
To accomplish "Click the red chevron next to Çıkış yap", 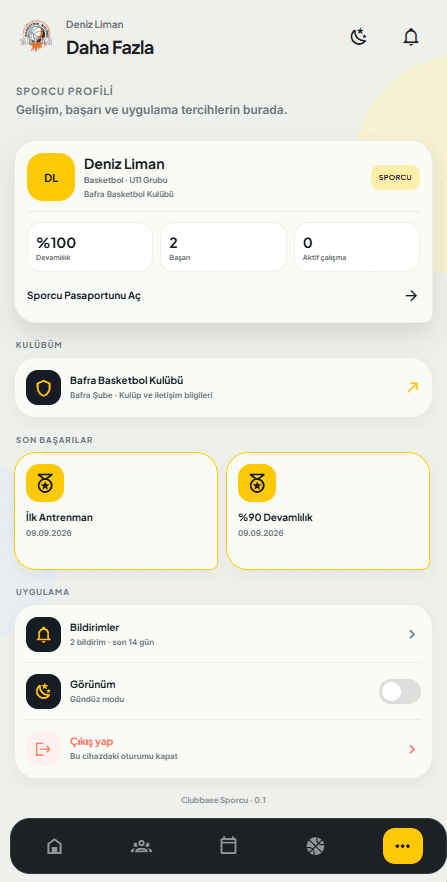I will tap(412, 749).
